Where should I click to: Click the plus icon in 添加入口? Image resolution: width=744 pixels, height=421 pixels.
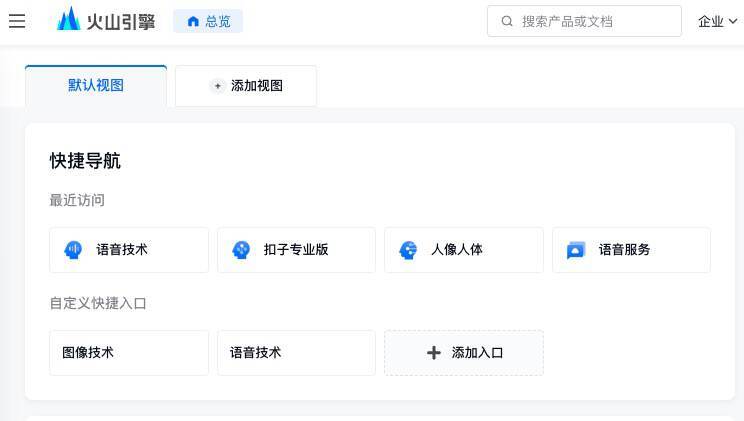(x=434, y=353)
